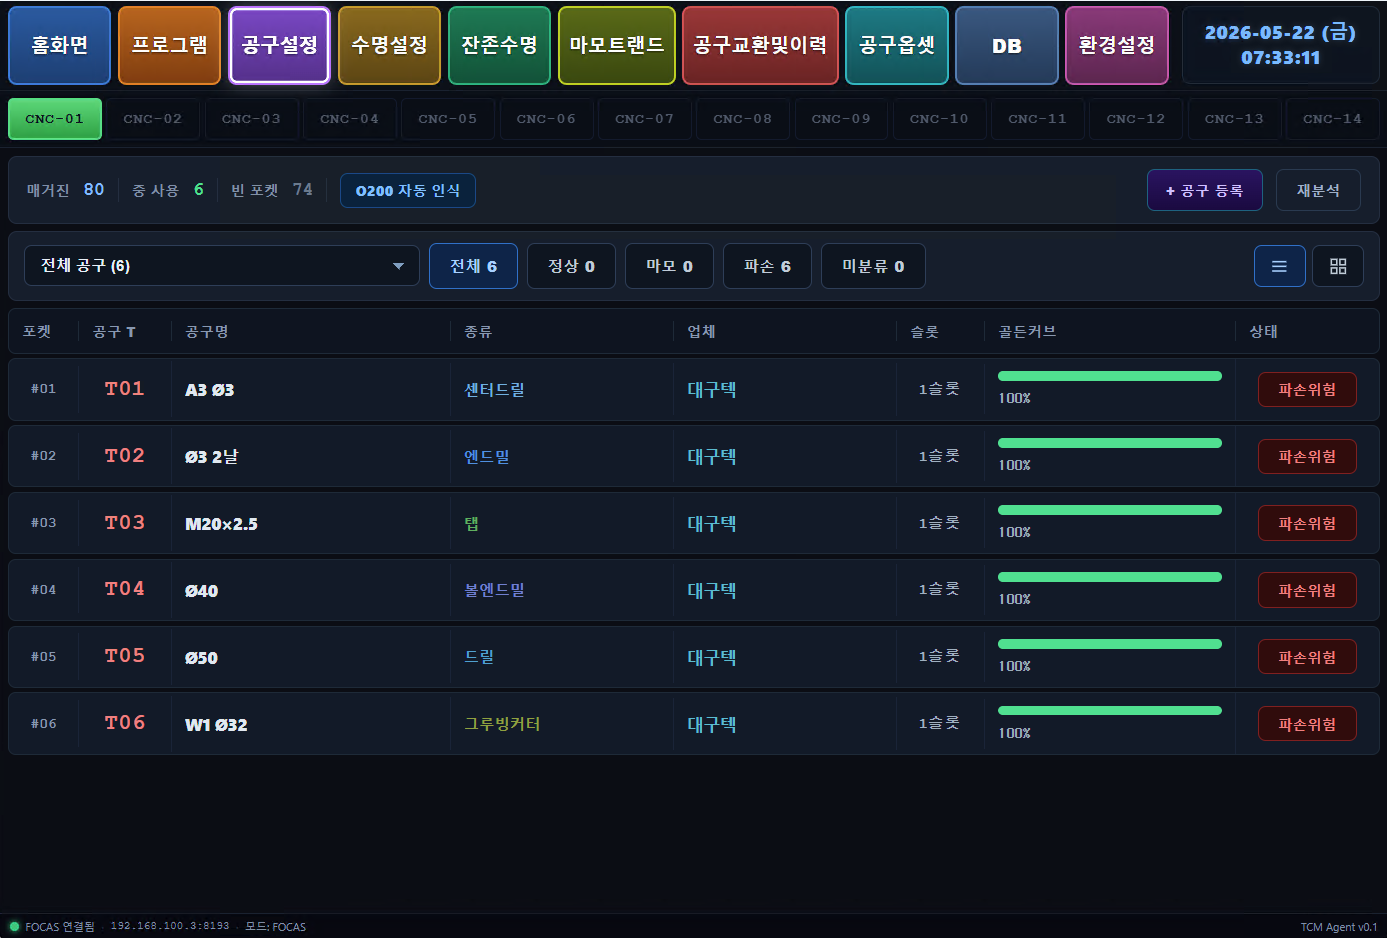
Task: Click 파손위험 badge in T05 row
Action: (1307, 658)
